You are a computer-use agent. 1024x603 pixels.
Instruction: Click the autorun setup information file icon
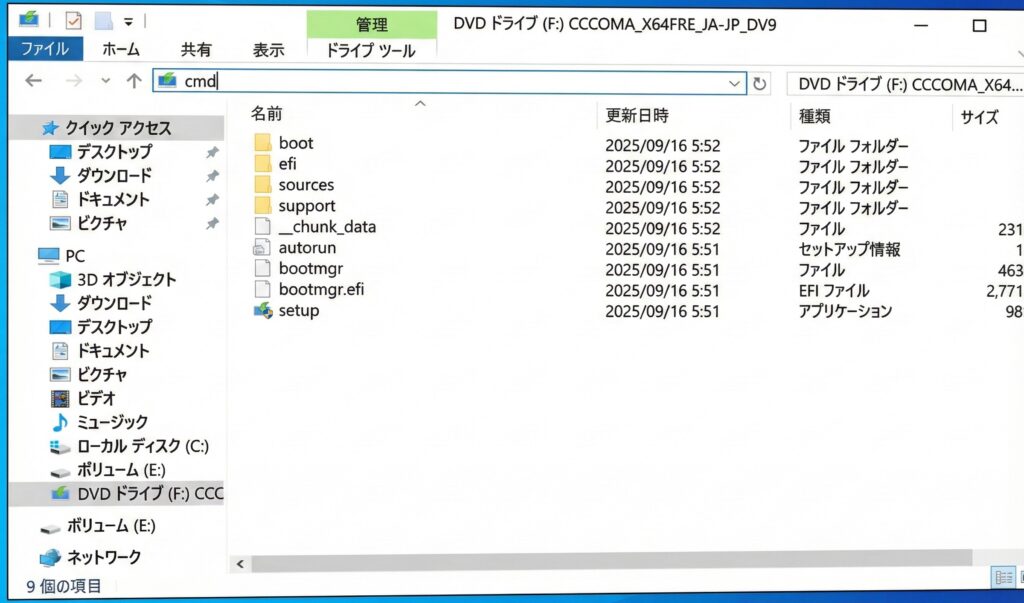262,248
